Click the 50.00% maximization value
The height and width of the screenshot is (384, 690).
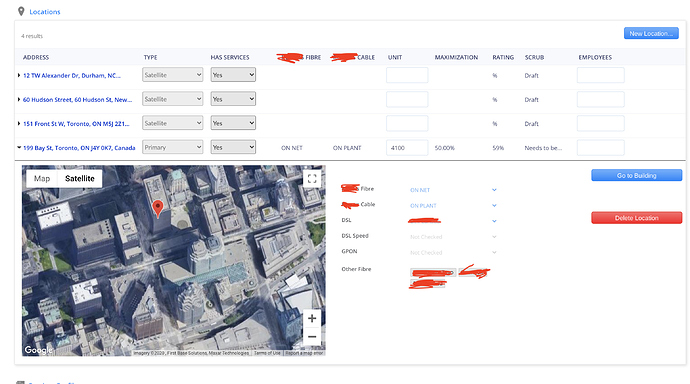pos(444,148)
